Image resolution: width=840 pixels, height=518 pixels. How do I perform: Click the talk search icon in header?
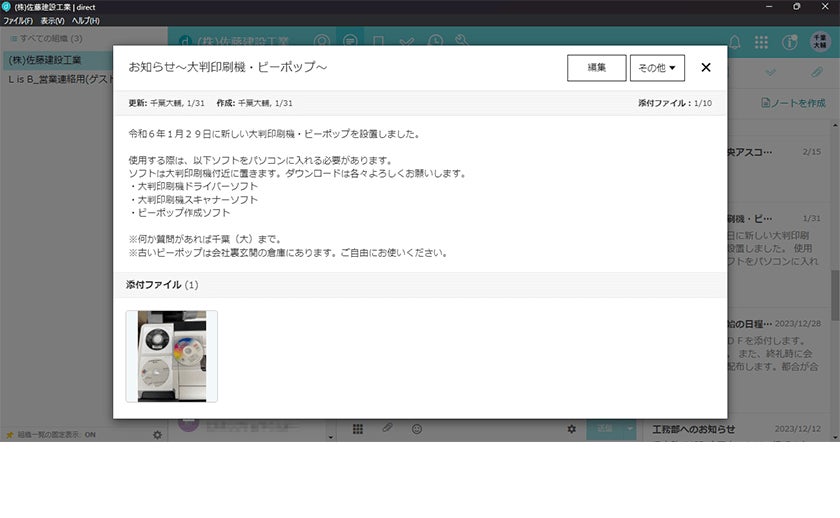[x=321, y=41]
